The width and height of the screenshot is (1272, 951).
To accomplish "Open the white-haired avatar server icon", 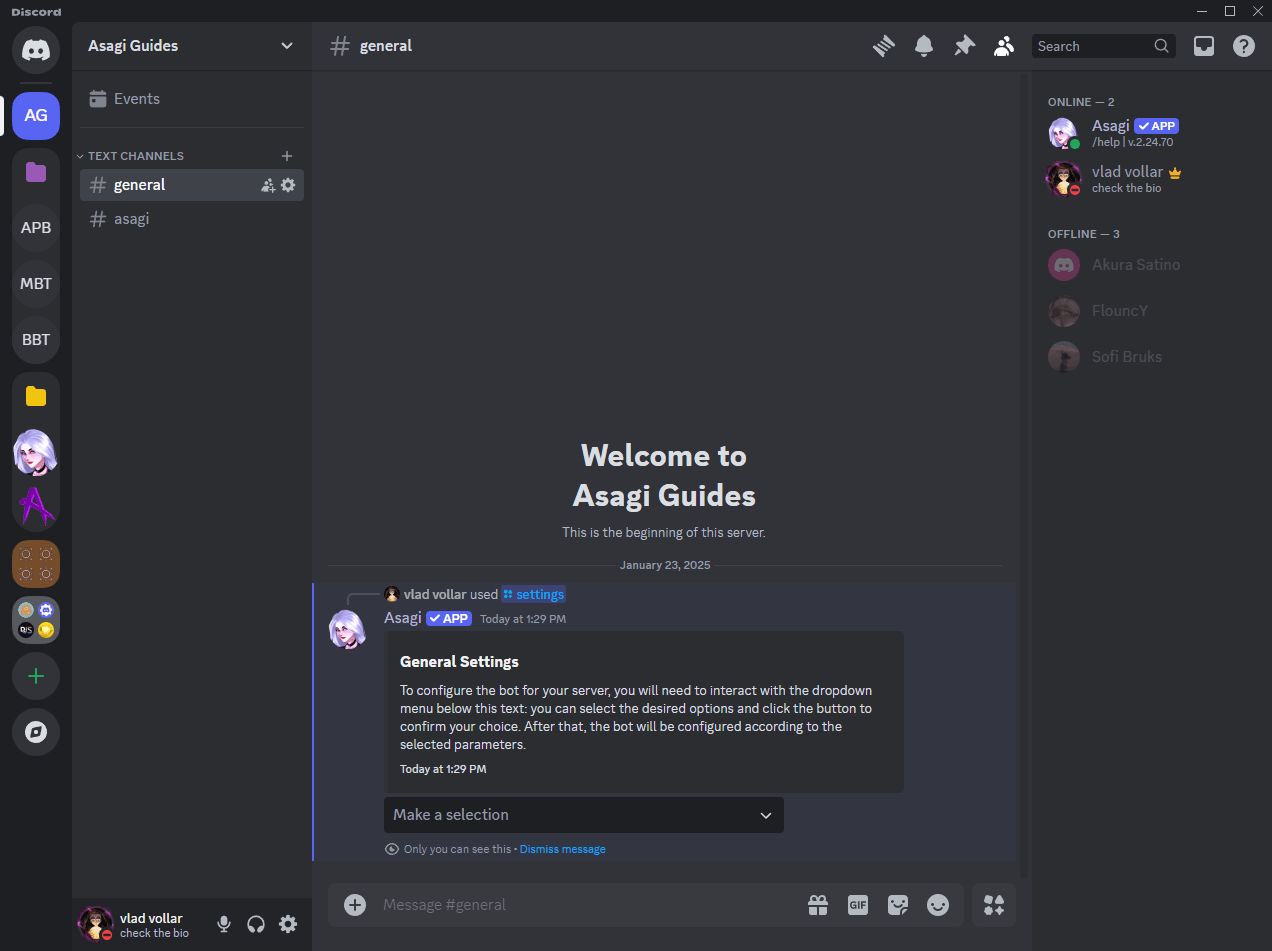I will tap(36, 452).
